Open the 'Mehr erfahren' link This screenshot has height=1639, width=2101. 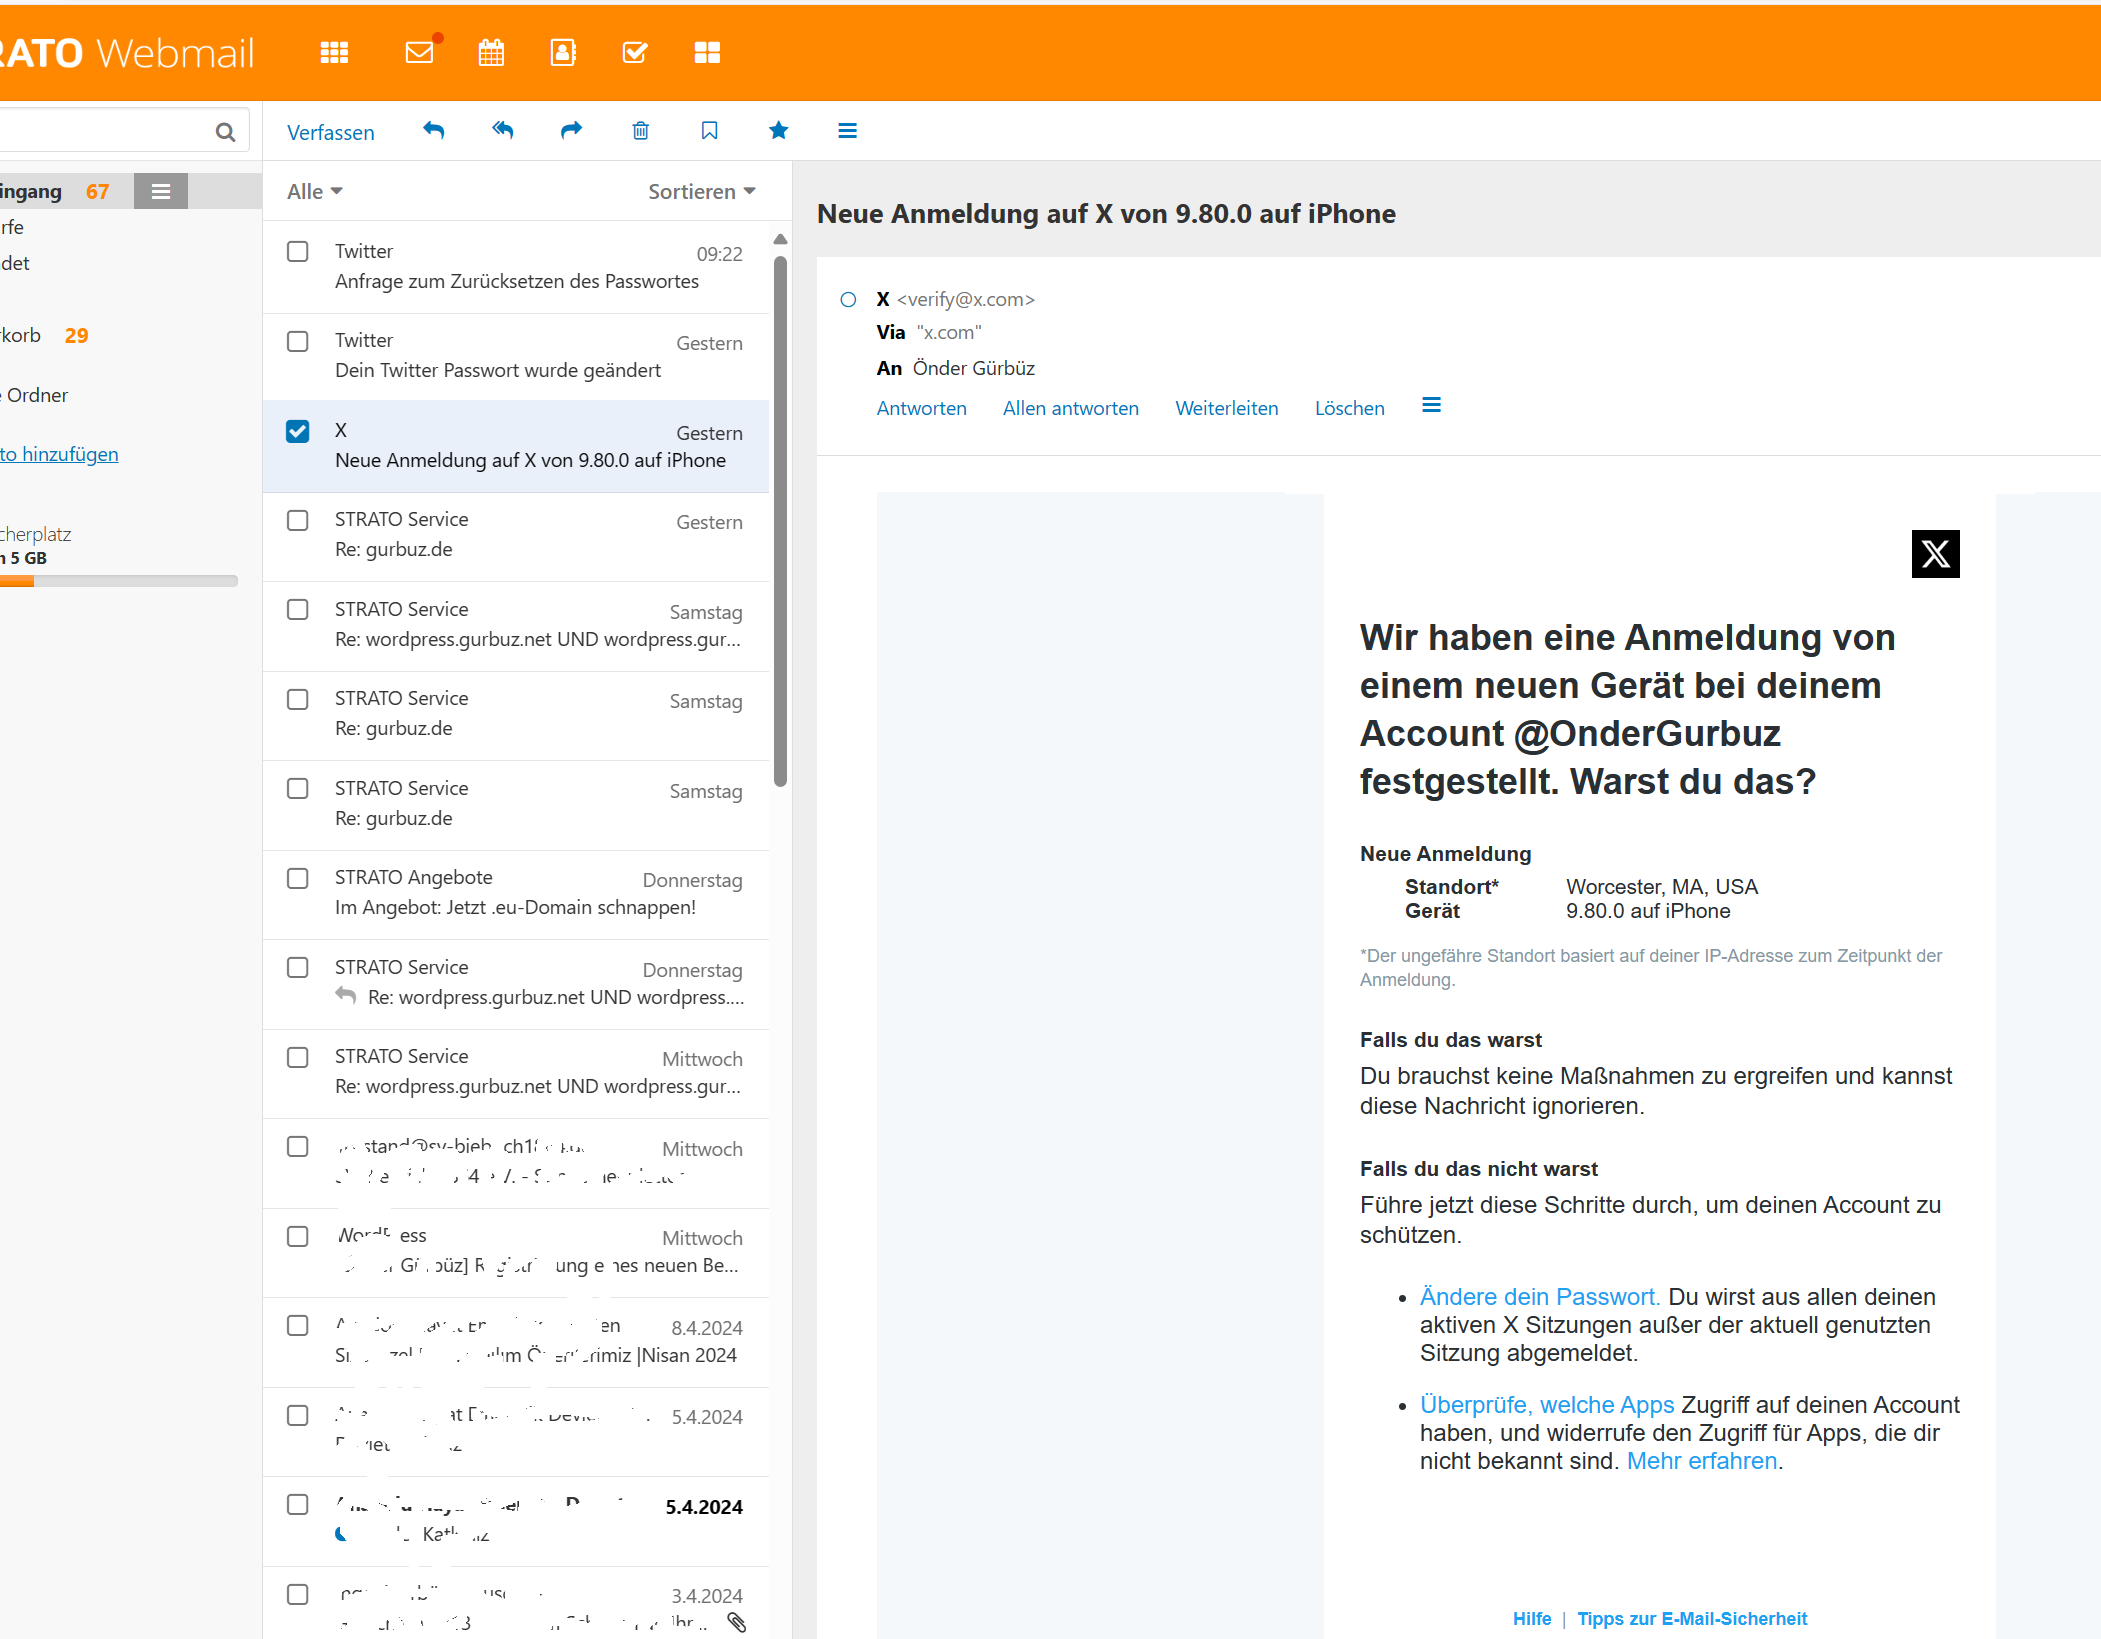(x=1702, y=1461)
